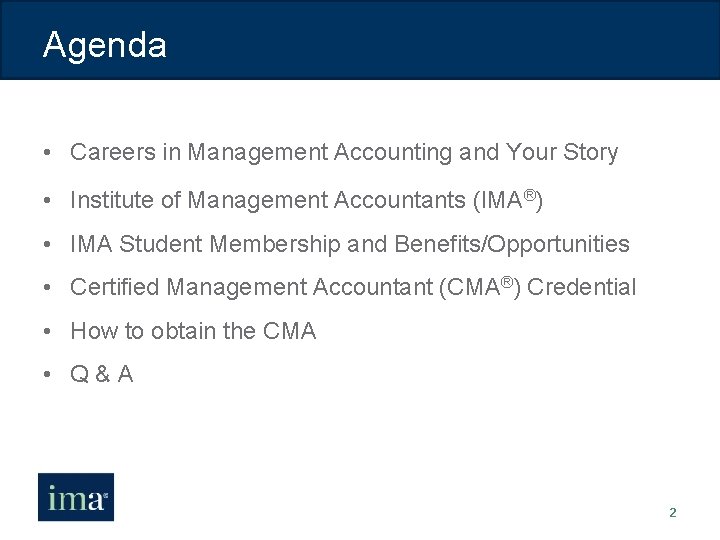This screenshot has width=720, height=540.
Task: Select the Agenda slide title
Action: click(105, 45)
